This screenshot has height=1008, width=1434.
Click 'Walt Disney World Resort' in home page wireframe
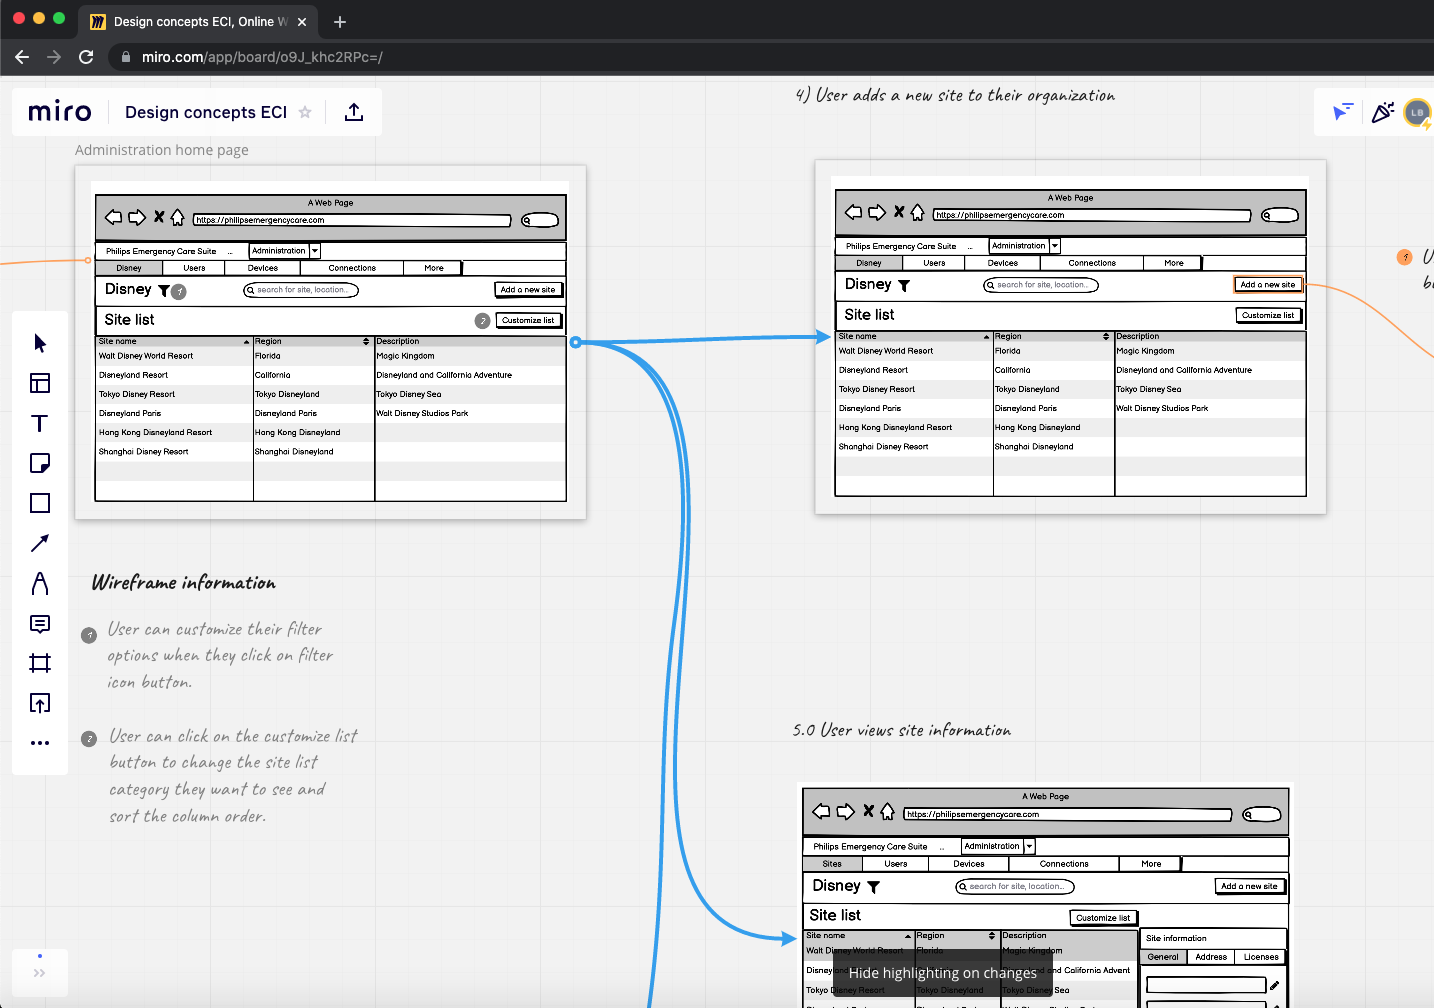146,356
